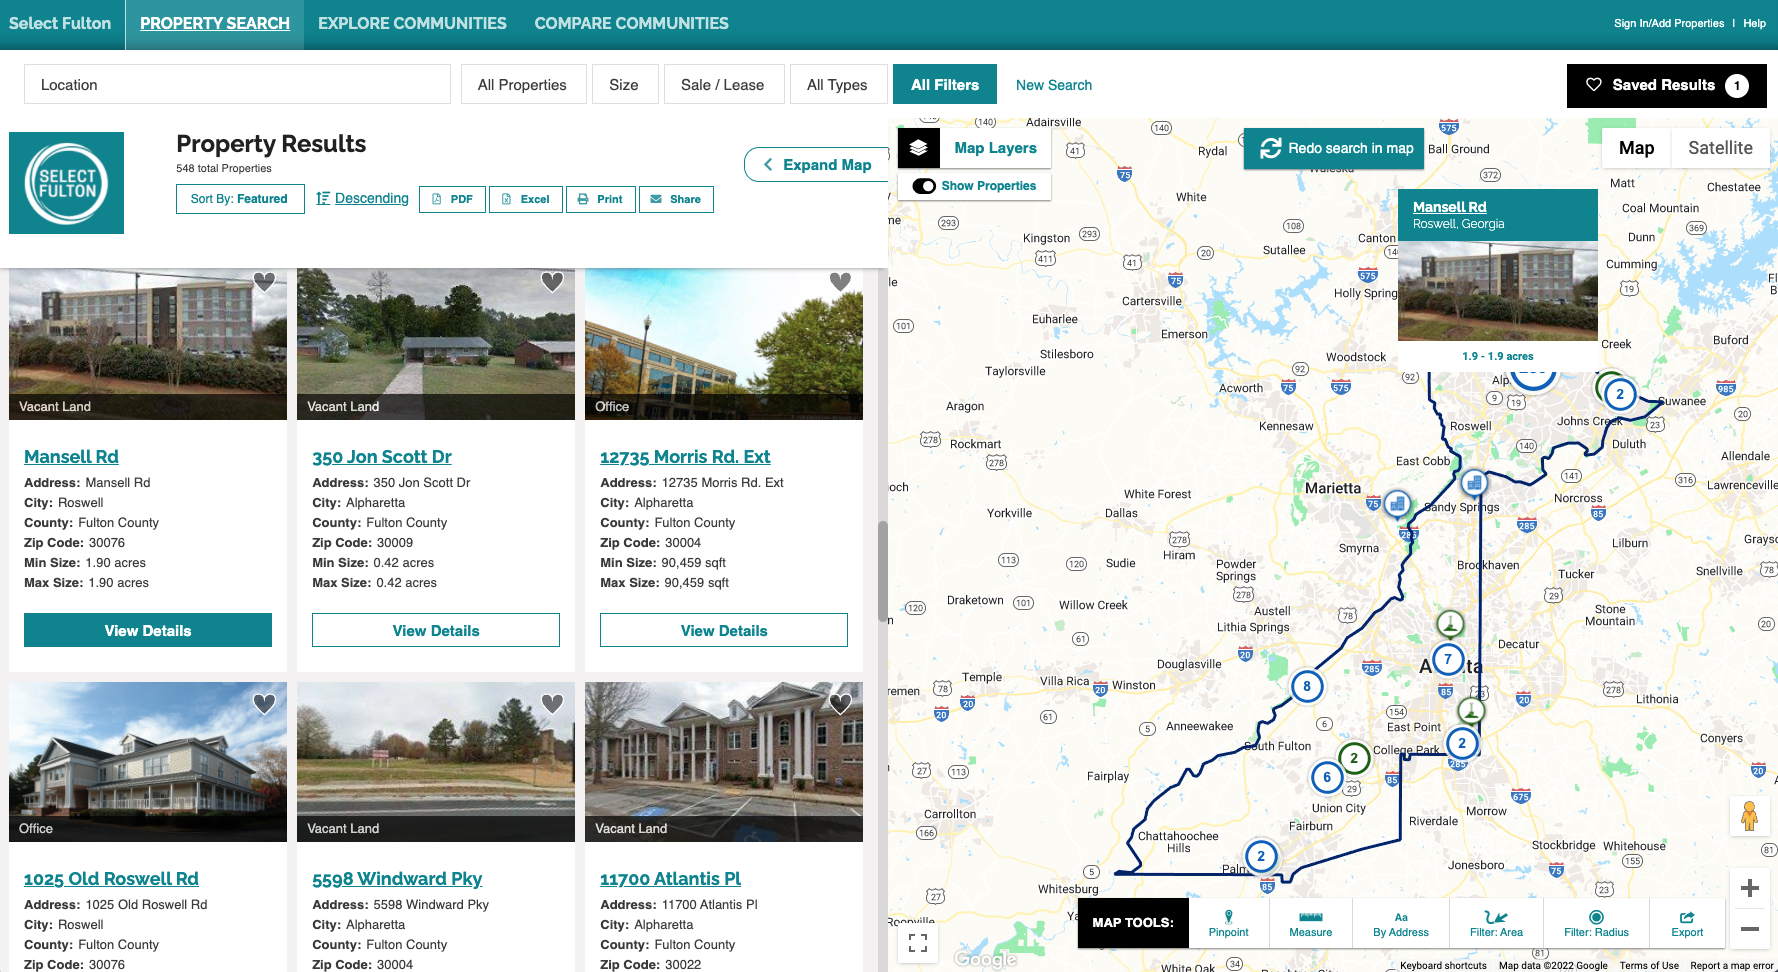Click the cluster marker labeled 7

[x=1448, y=659]
